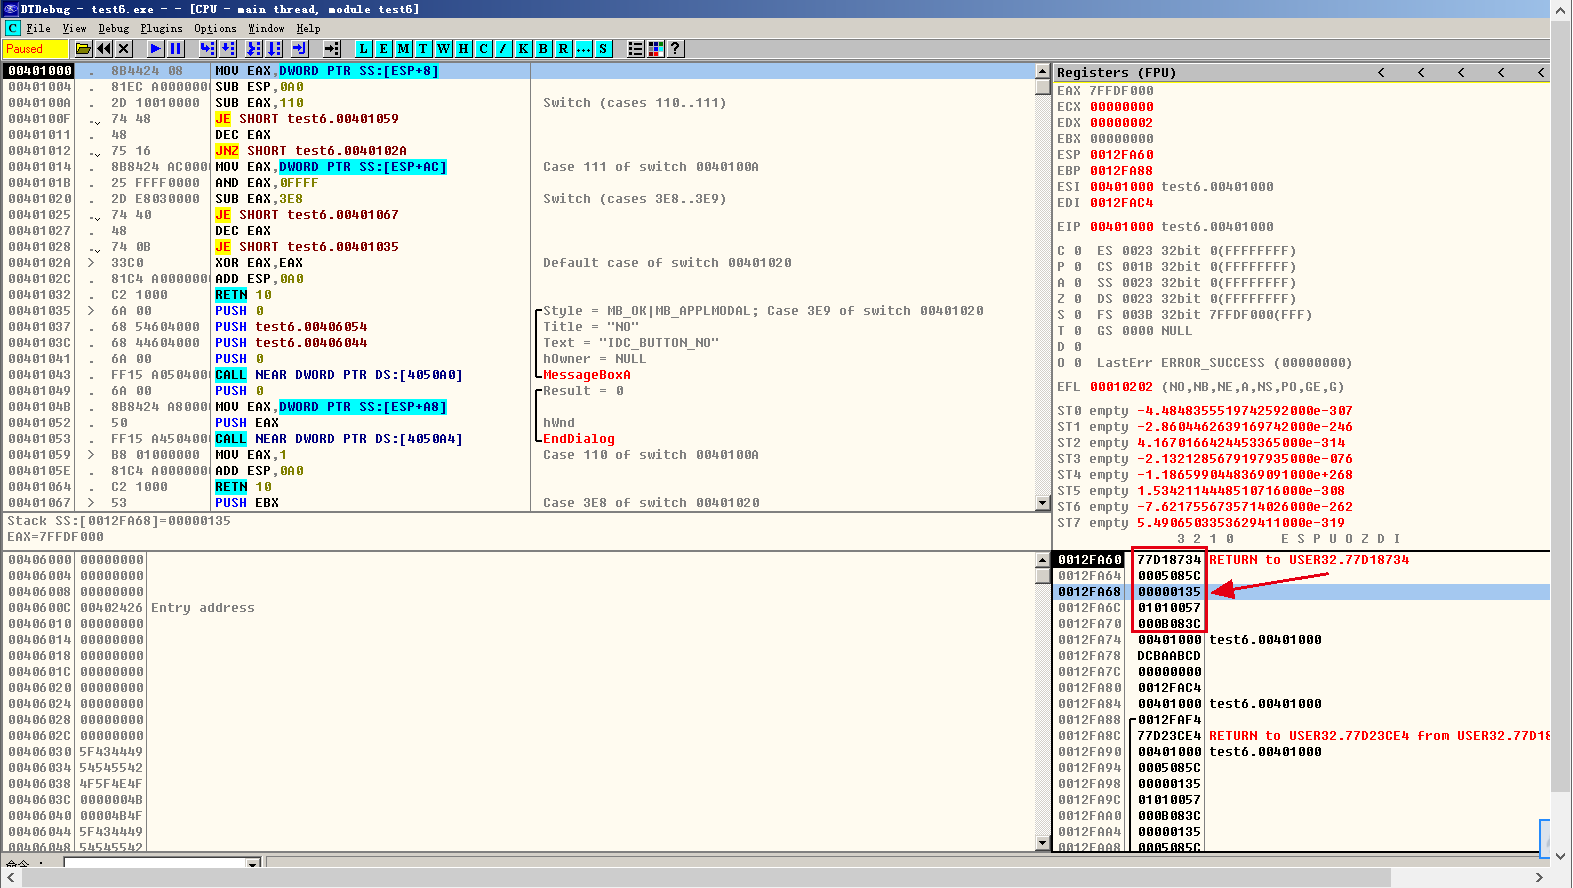Click ST0 FPU register value
Viewport: 1573px width, 888px height.
pos(1244,411)
